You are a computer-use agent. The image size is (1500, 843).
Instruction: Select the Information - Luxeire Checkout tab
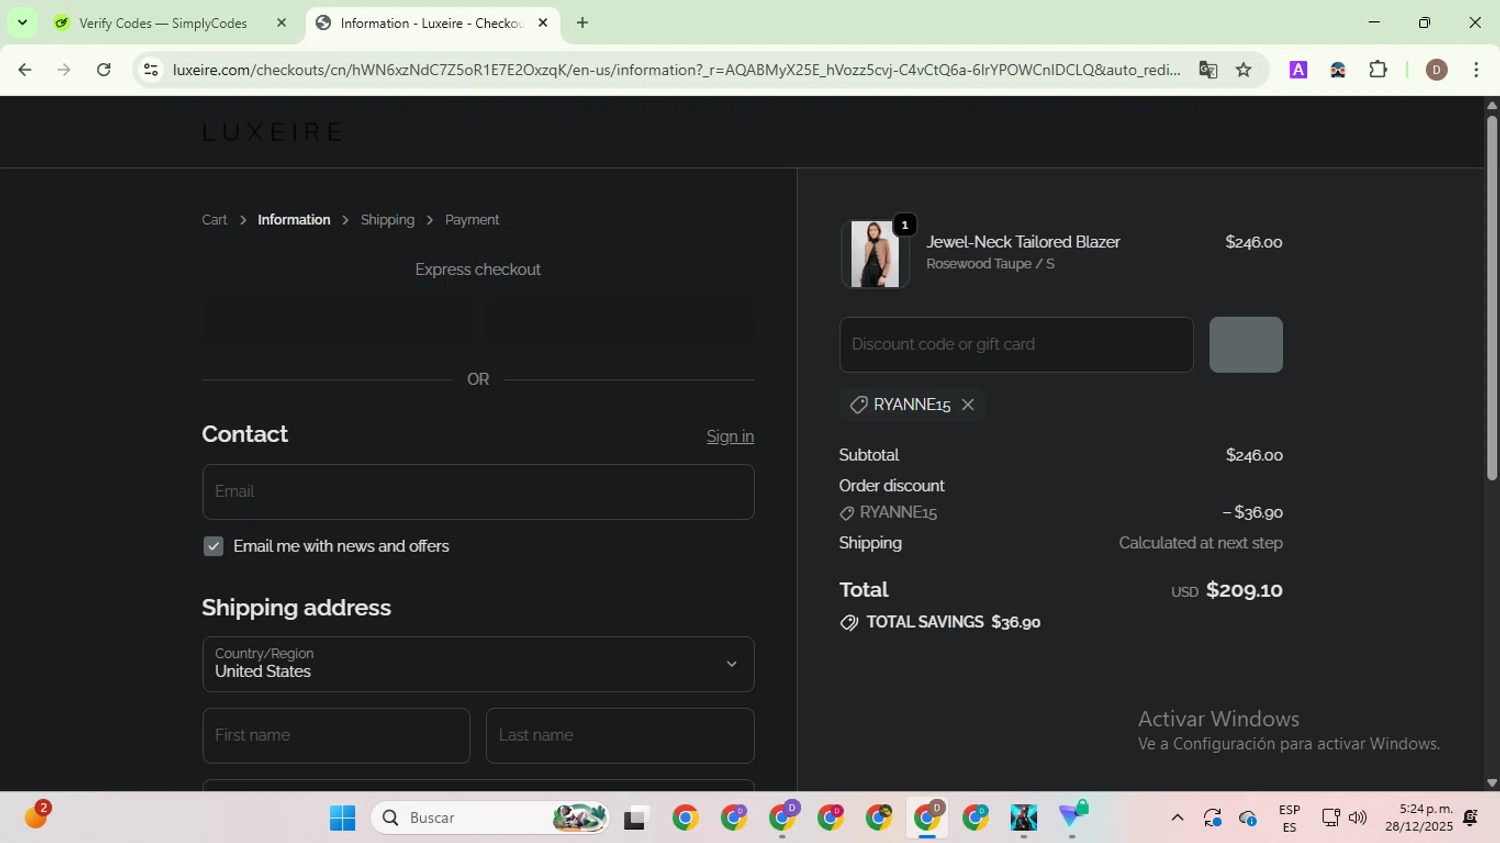coord(430,23)
